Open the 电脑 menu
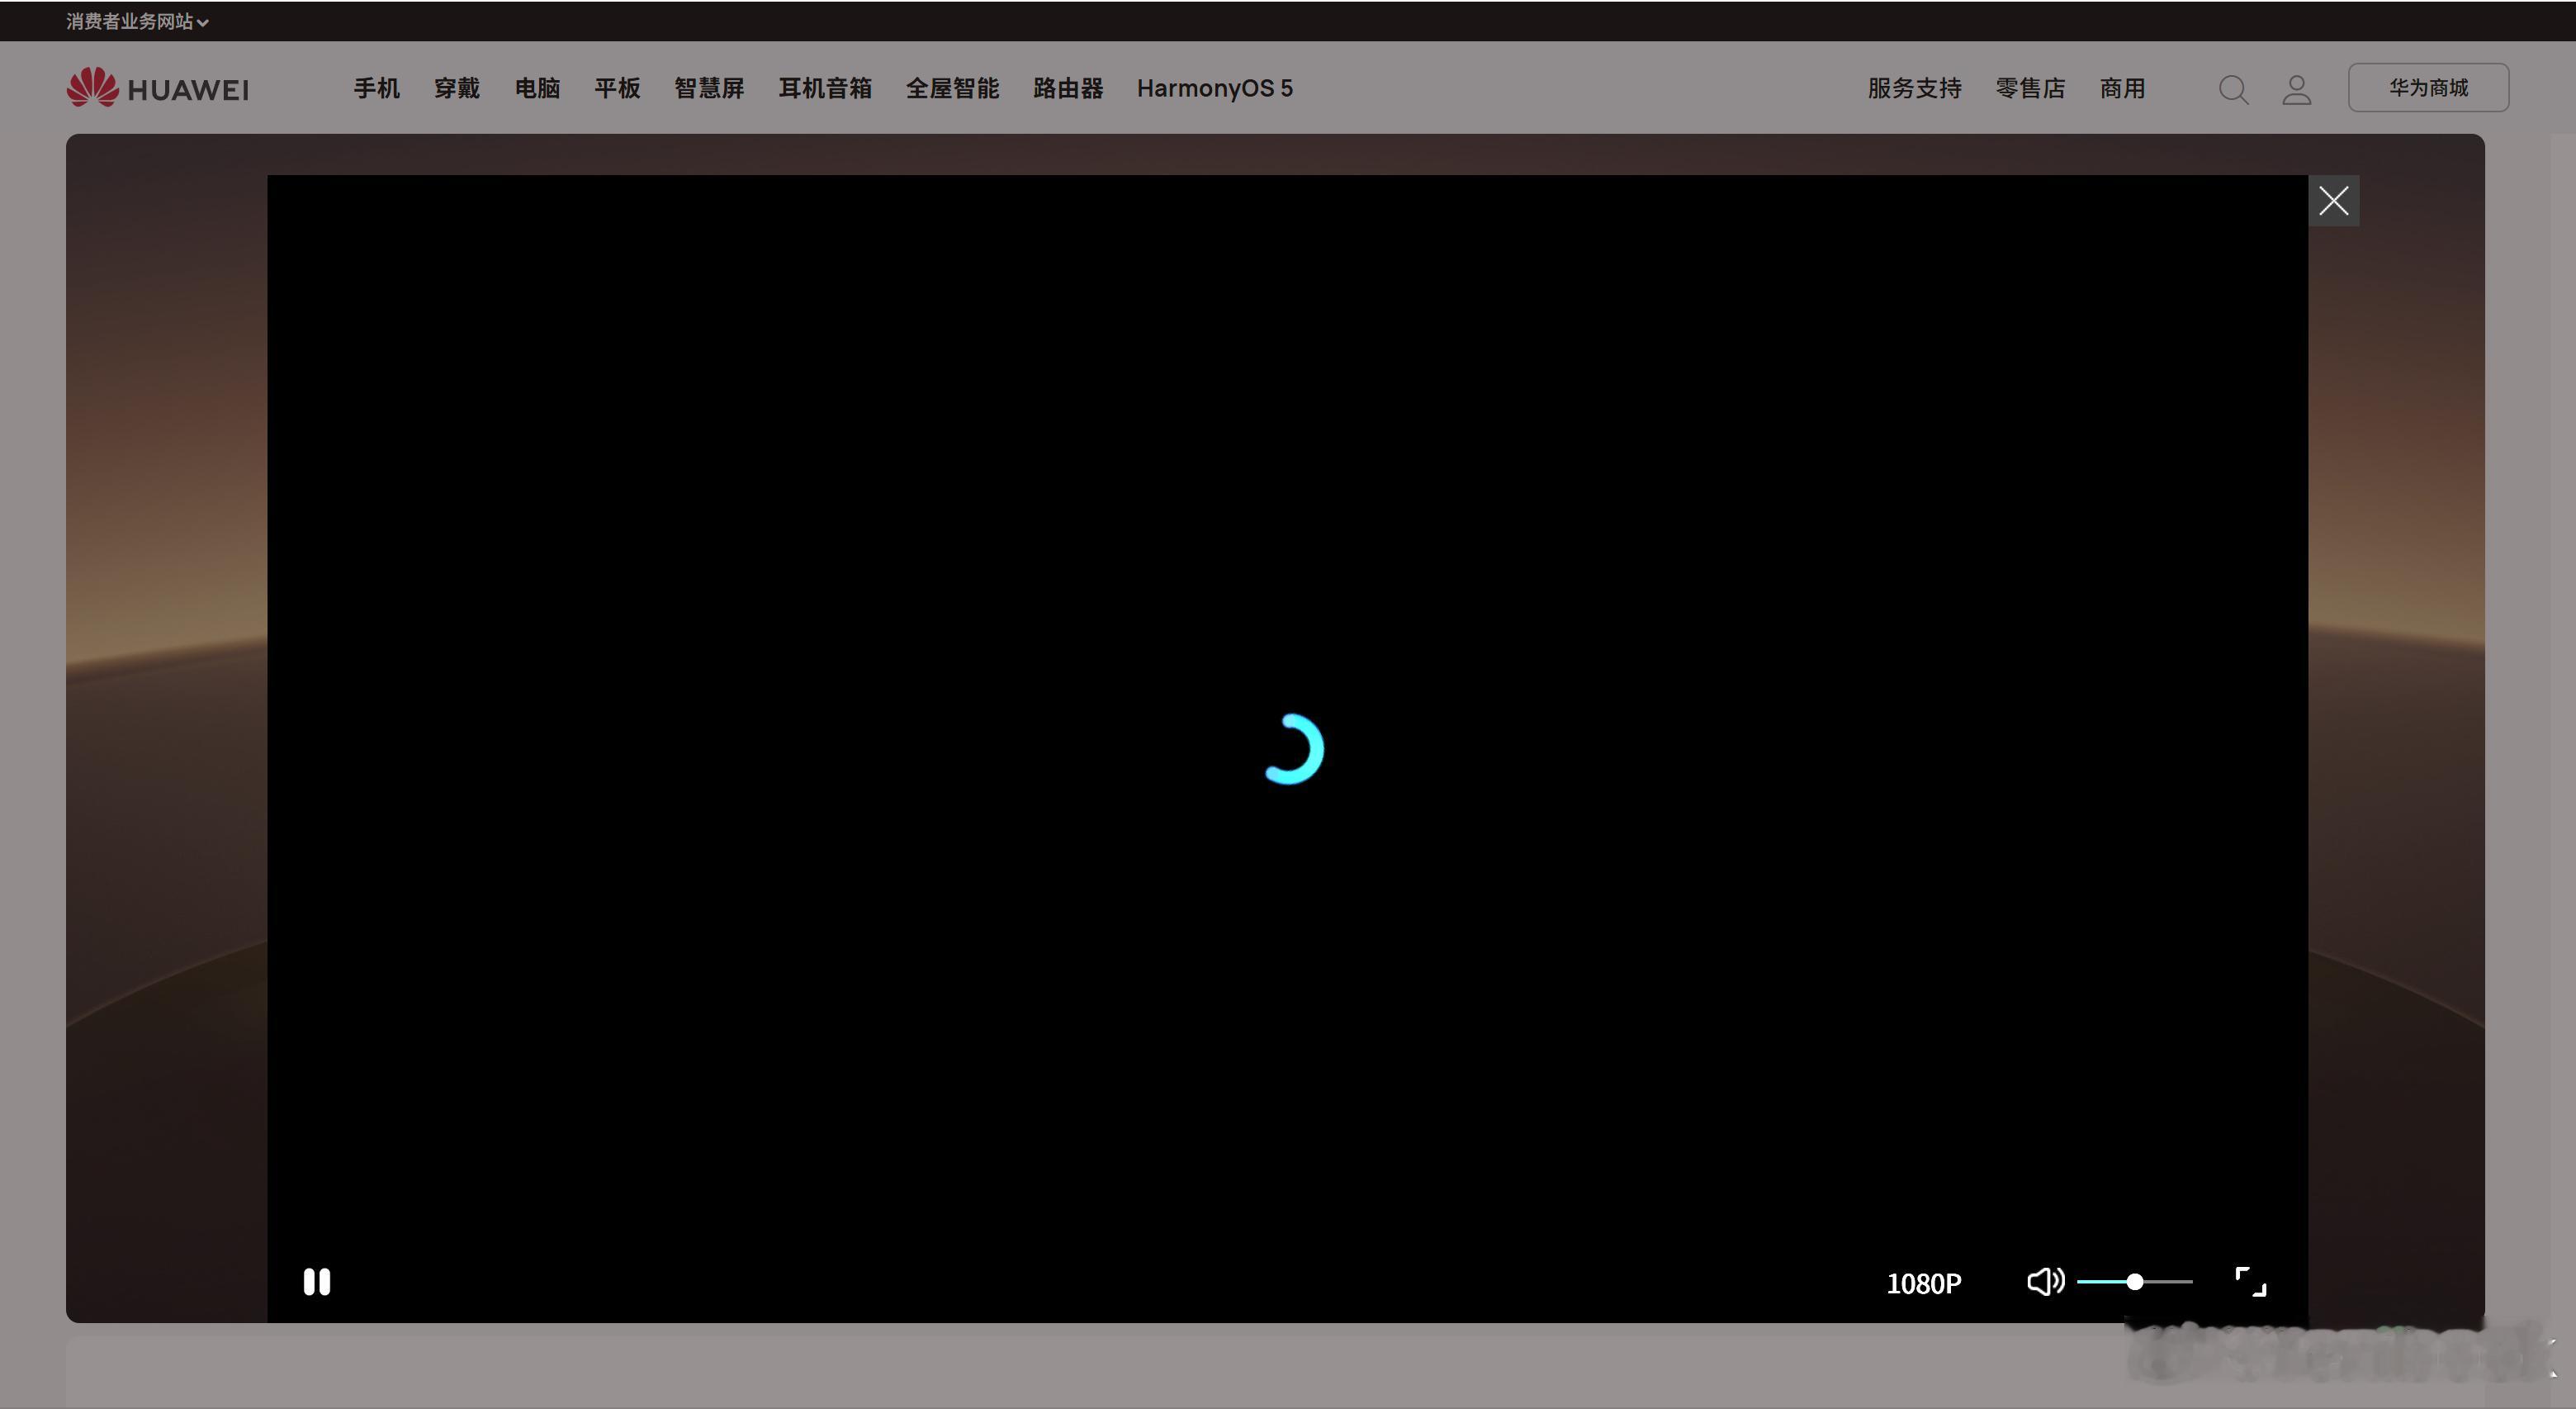The width and height of the screenshot is (2576, 1409). click(537, 88)
